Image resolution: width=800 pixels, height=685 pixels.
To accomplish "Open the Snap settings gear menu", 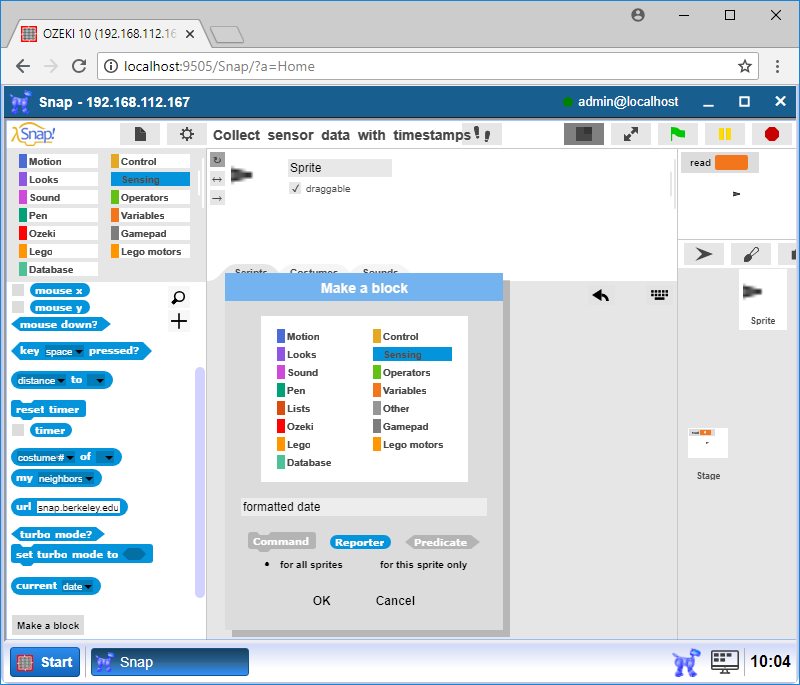I will pyautogui.click(x=187, y=134).
